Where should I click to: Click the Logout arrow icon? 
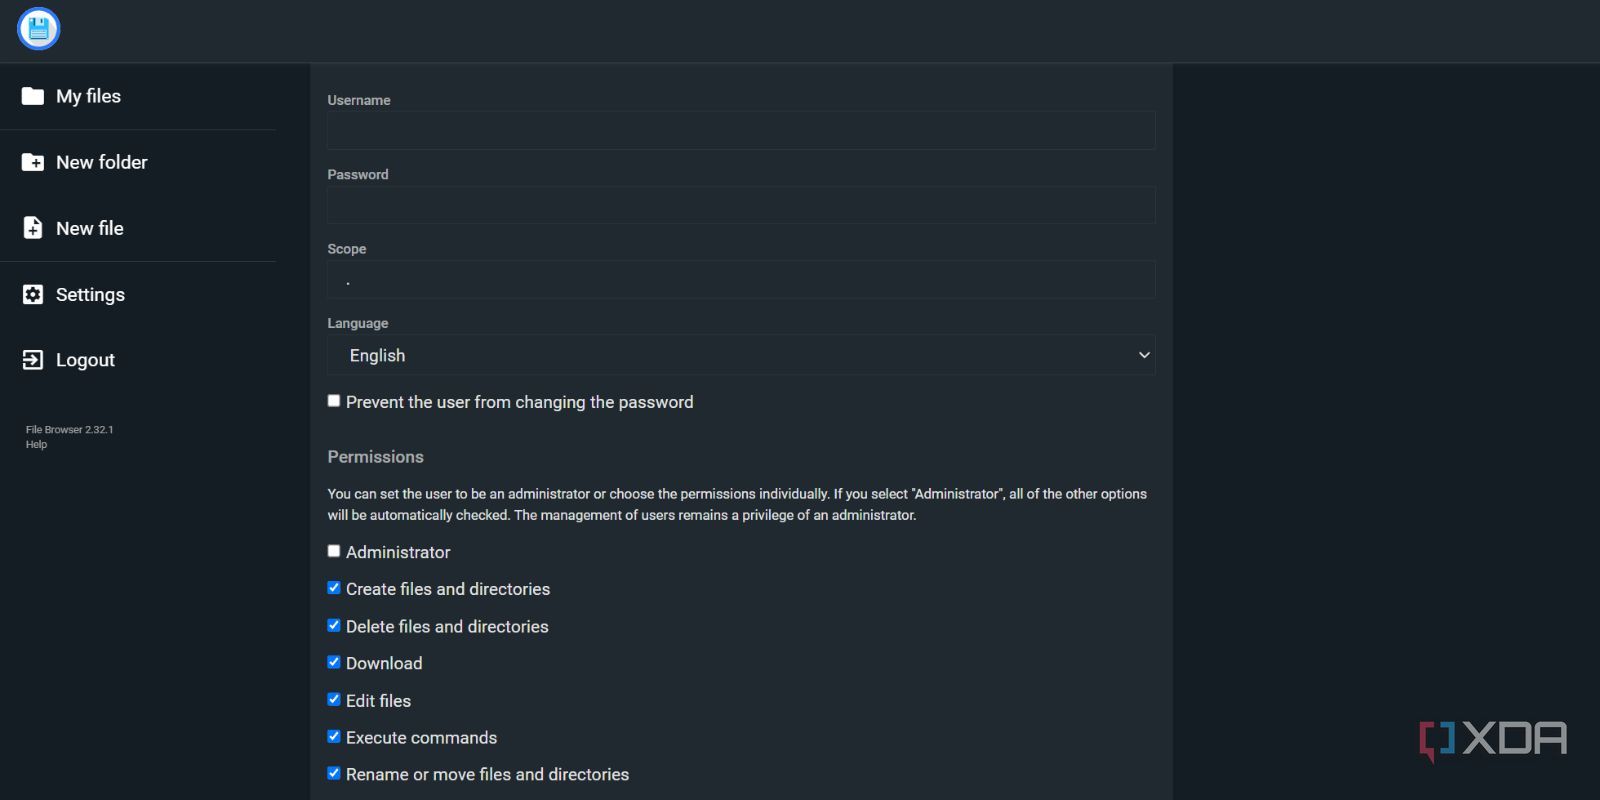point(33,360)
